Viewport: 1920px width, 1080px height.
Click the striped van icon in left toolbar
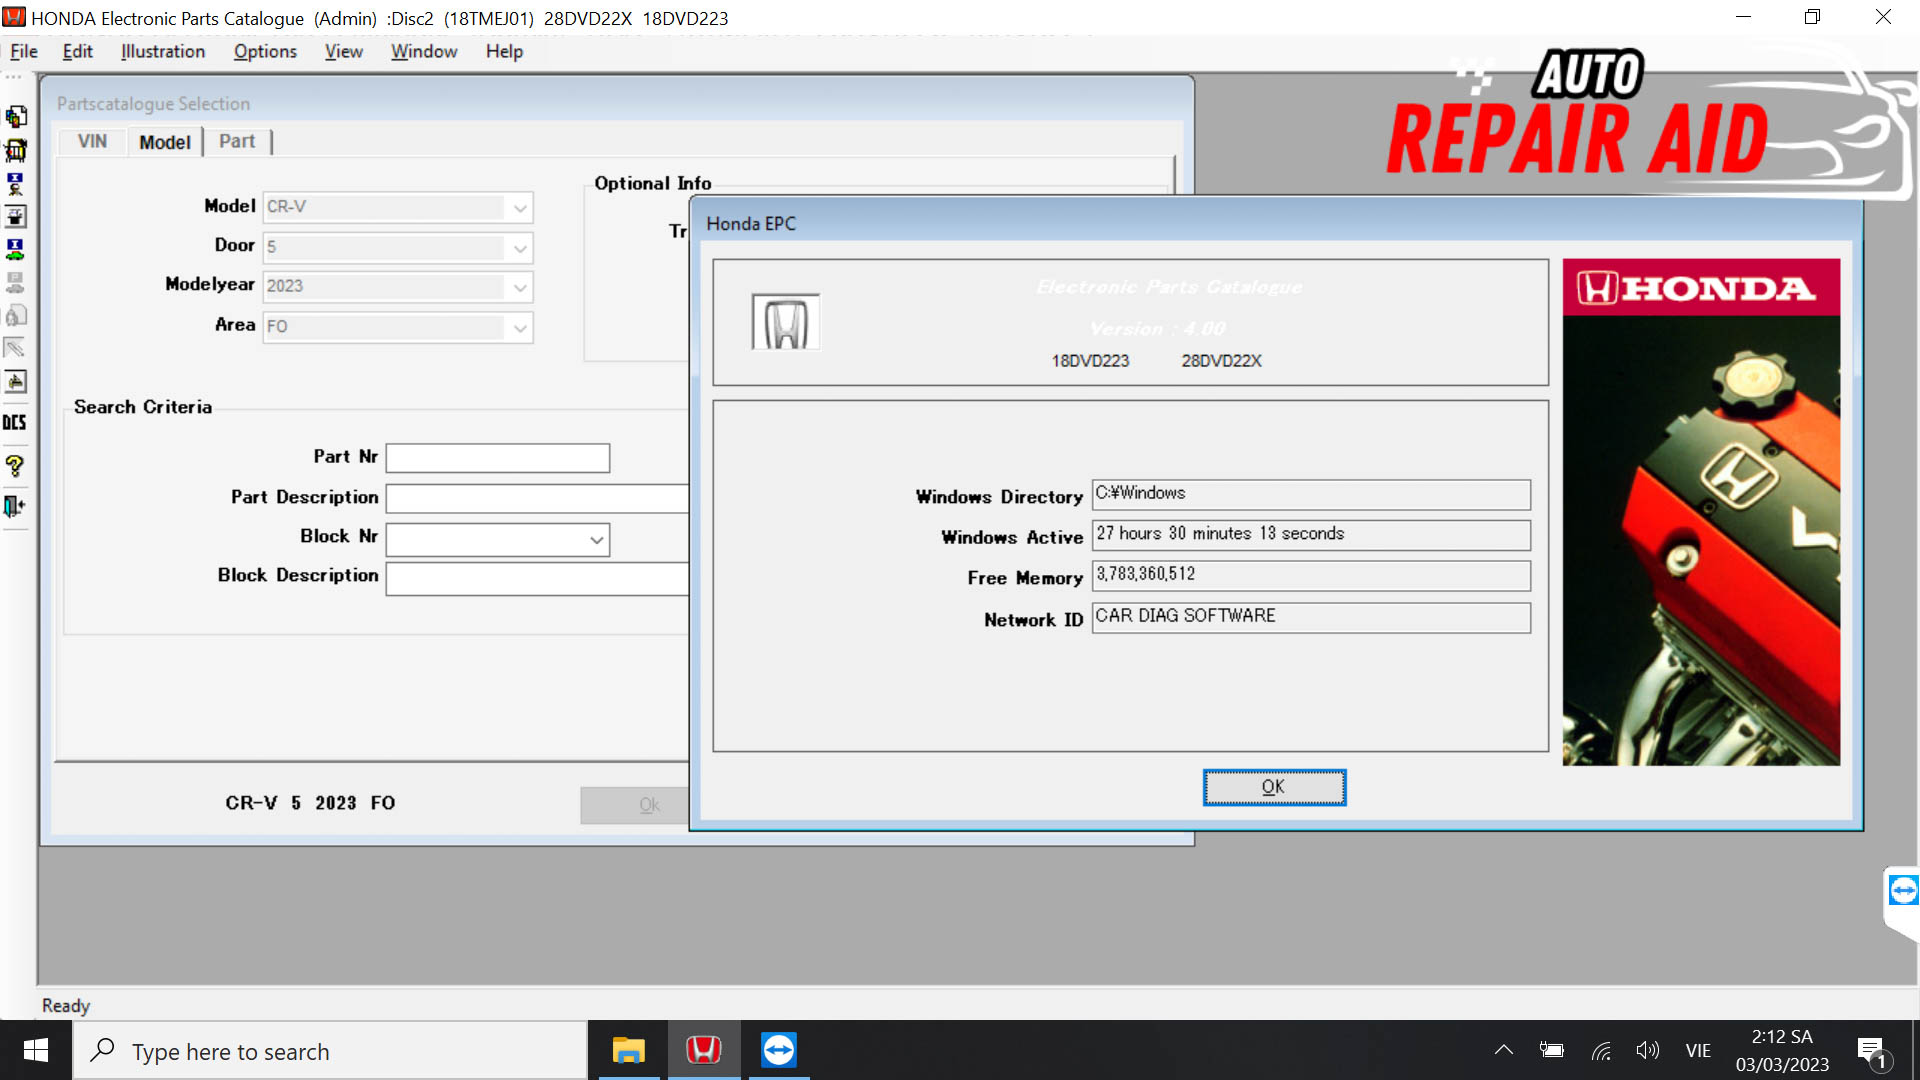[16, 150]
